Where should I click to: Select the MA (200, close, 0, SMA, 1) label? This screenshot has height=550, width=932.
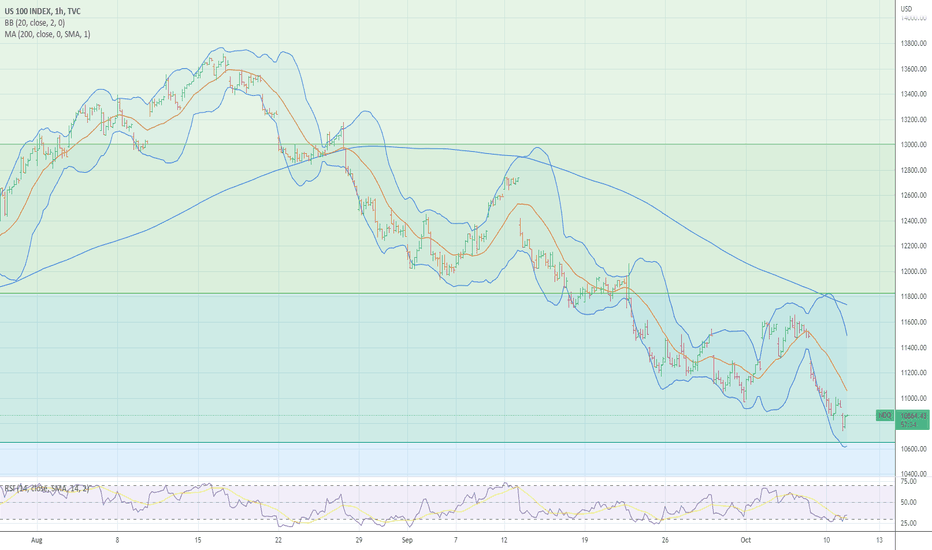(48, 34)
